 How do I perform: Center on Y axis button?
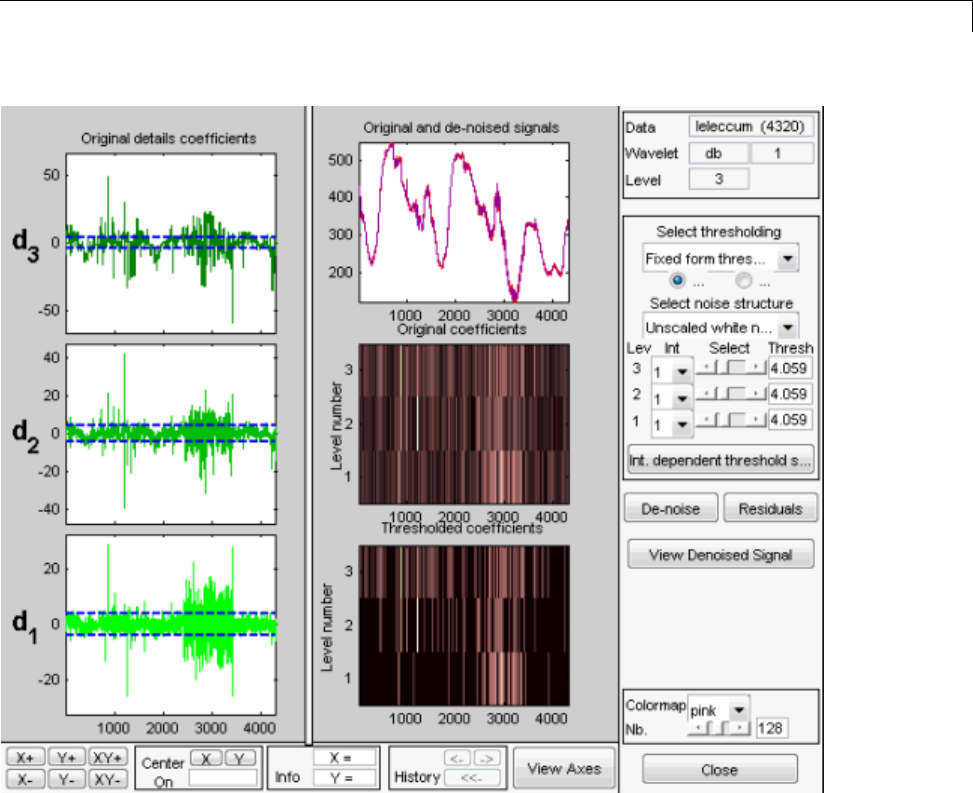240,758
